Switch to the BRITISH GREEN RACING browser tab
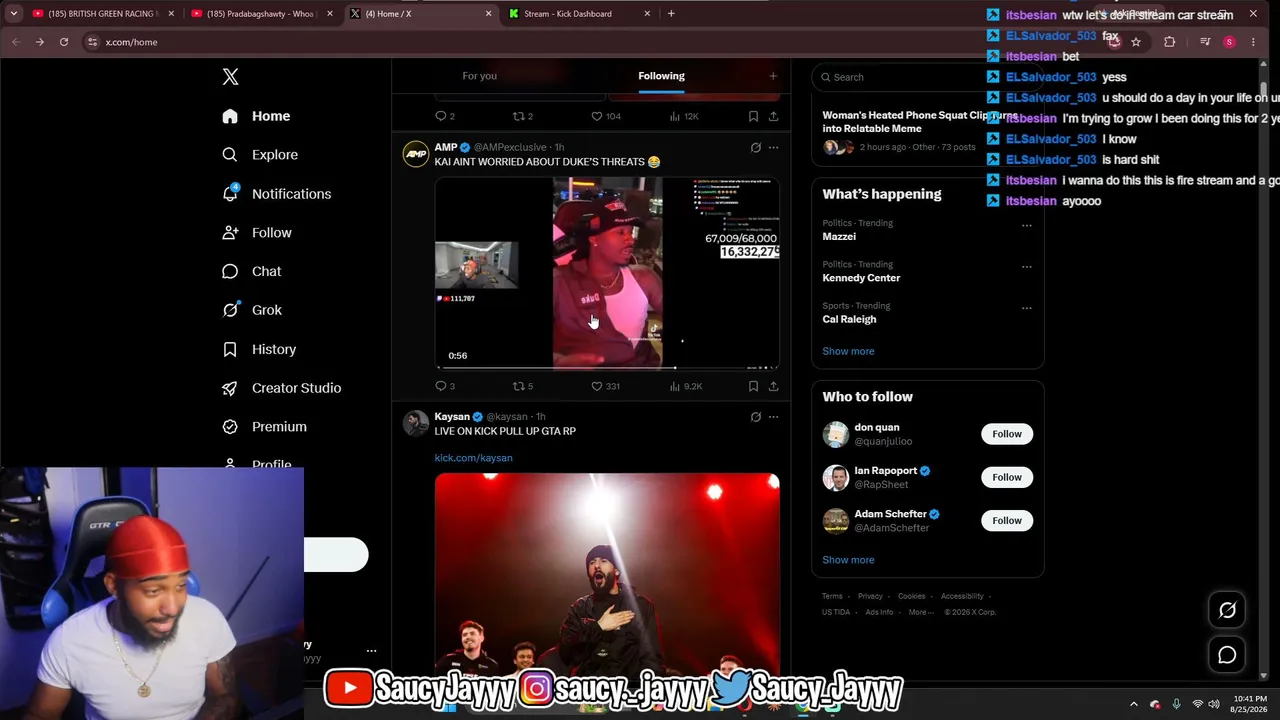 [103, 14]
